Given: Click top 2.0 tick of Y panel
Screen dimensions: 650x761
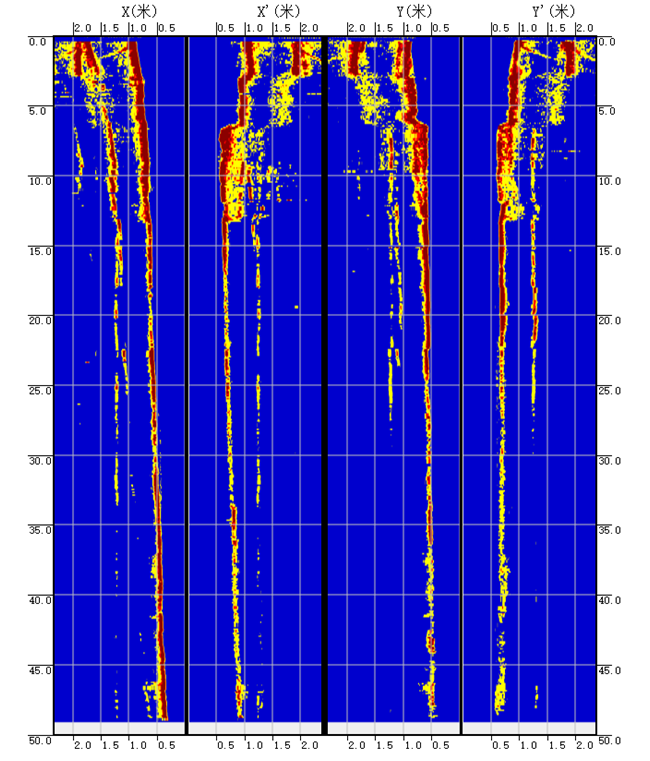Looking at the screenshot, I should (357, 28).
